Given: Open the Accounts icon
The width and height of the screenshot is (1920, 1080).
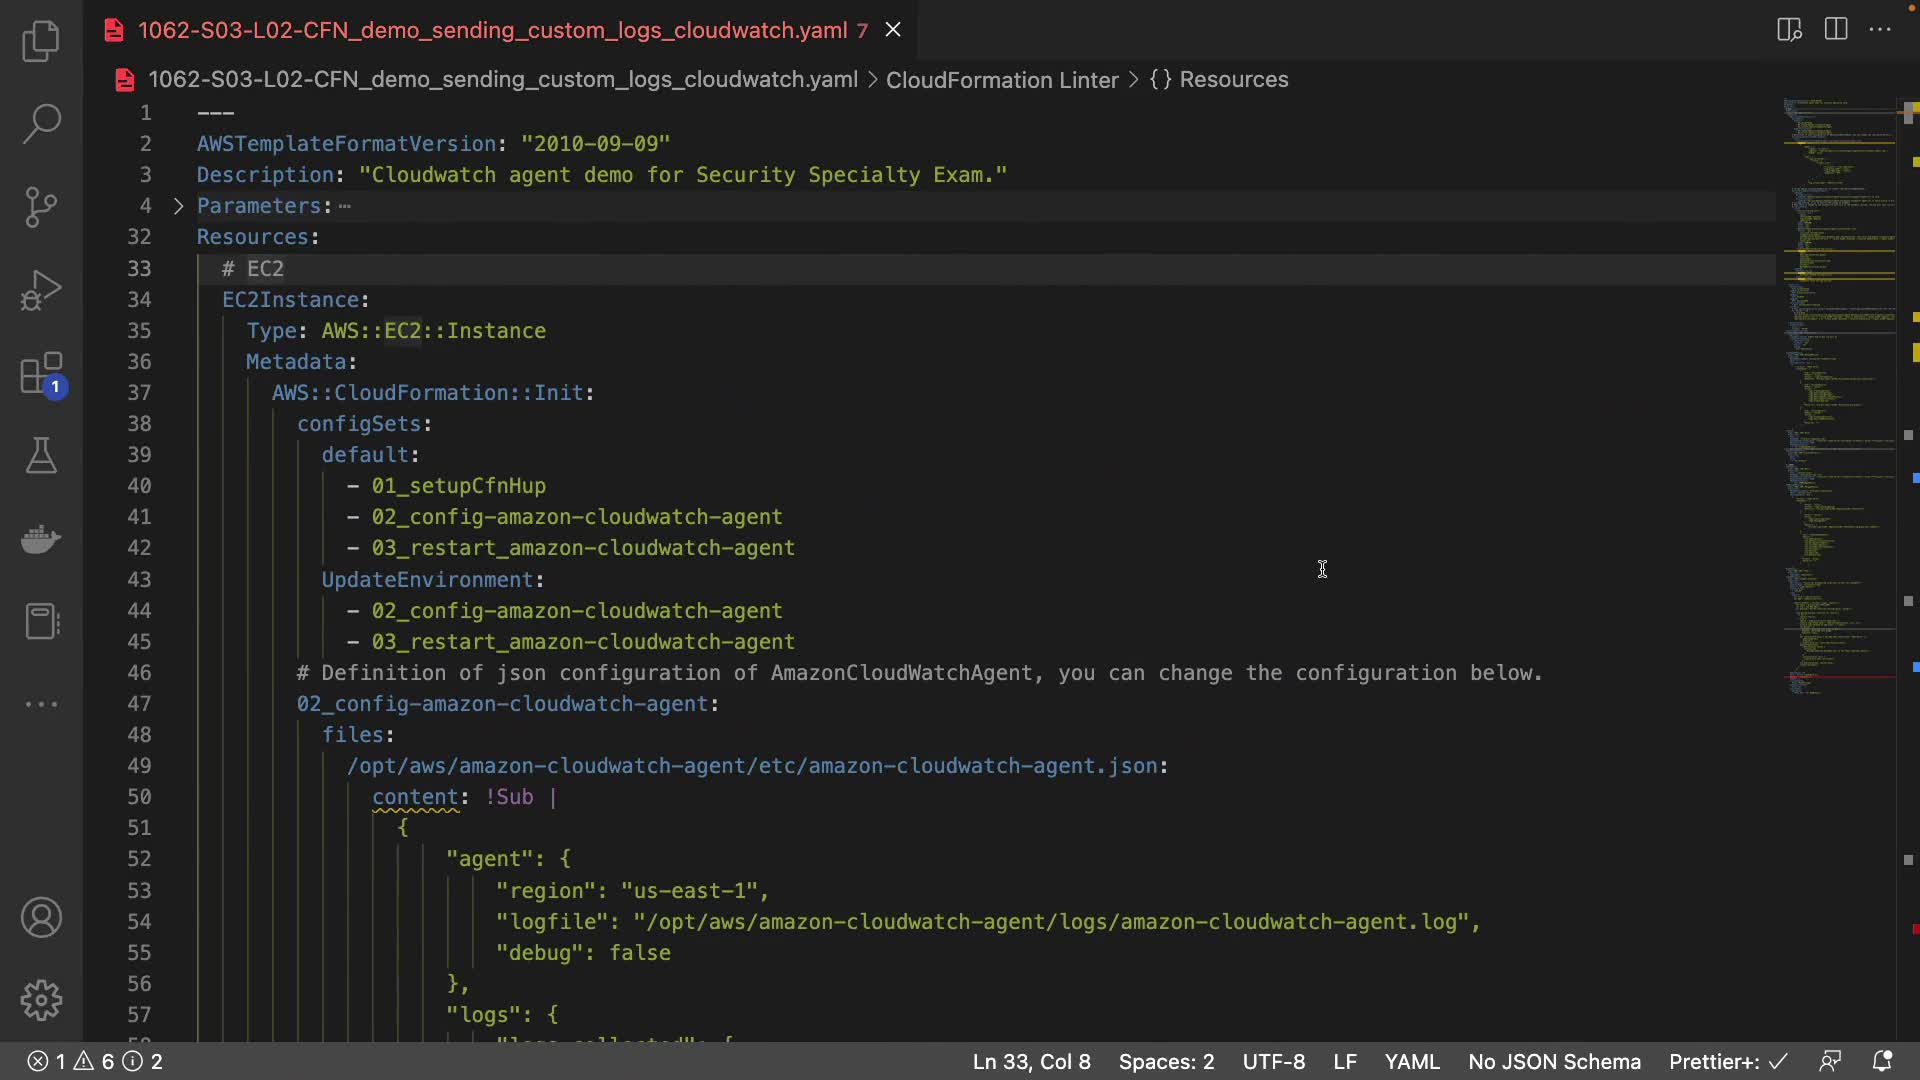Looking at the screenshot, I should (41, 918).
